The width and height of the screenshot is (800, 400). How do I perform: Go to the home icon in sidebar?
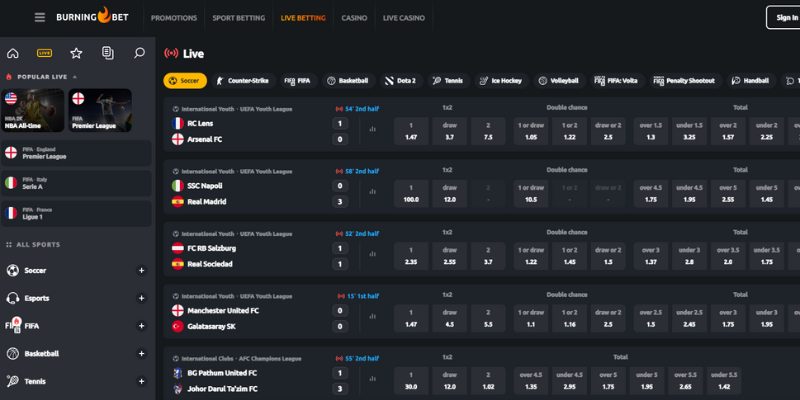coord(13,53)
